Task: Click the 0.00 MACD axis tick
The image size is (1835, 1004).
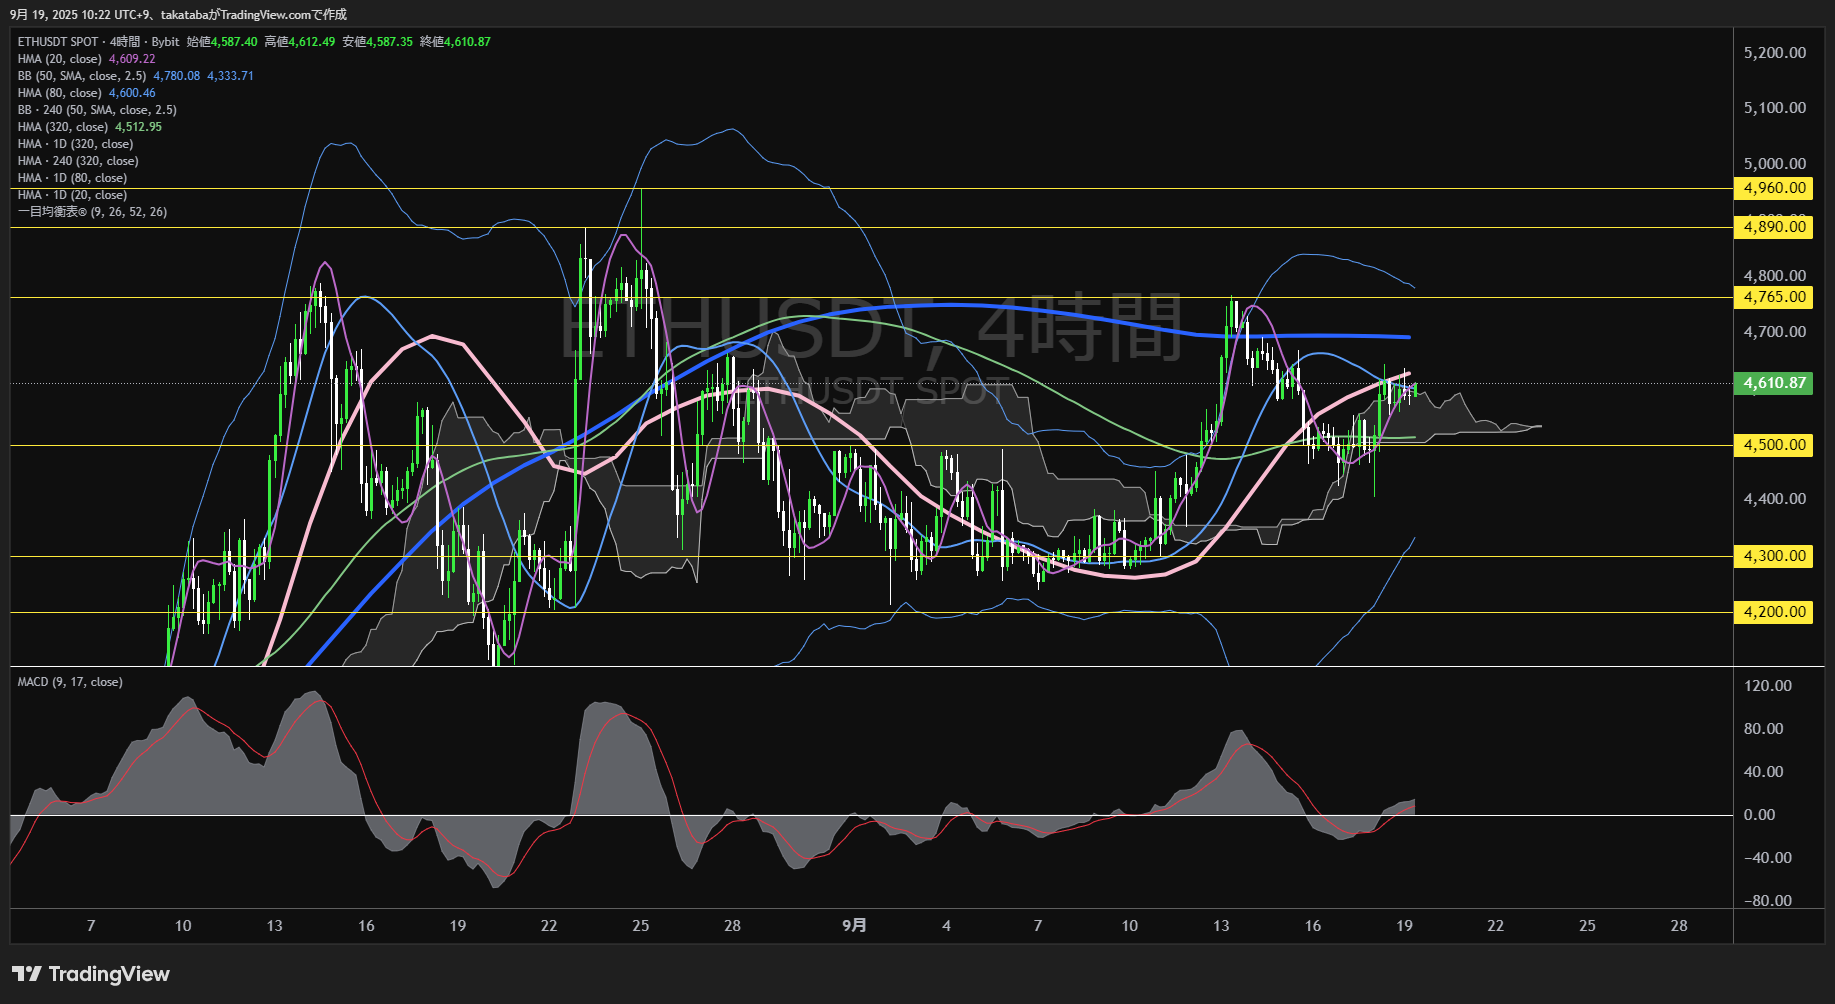Action: point(1760,815)
